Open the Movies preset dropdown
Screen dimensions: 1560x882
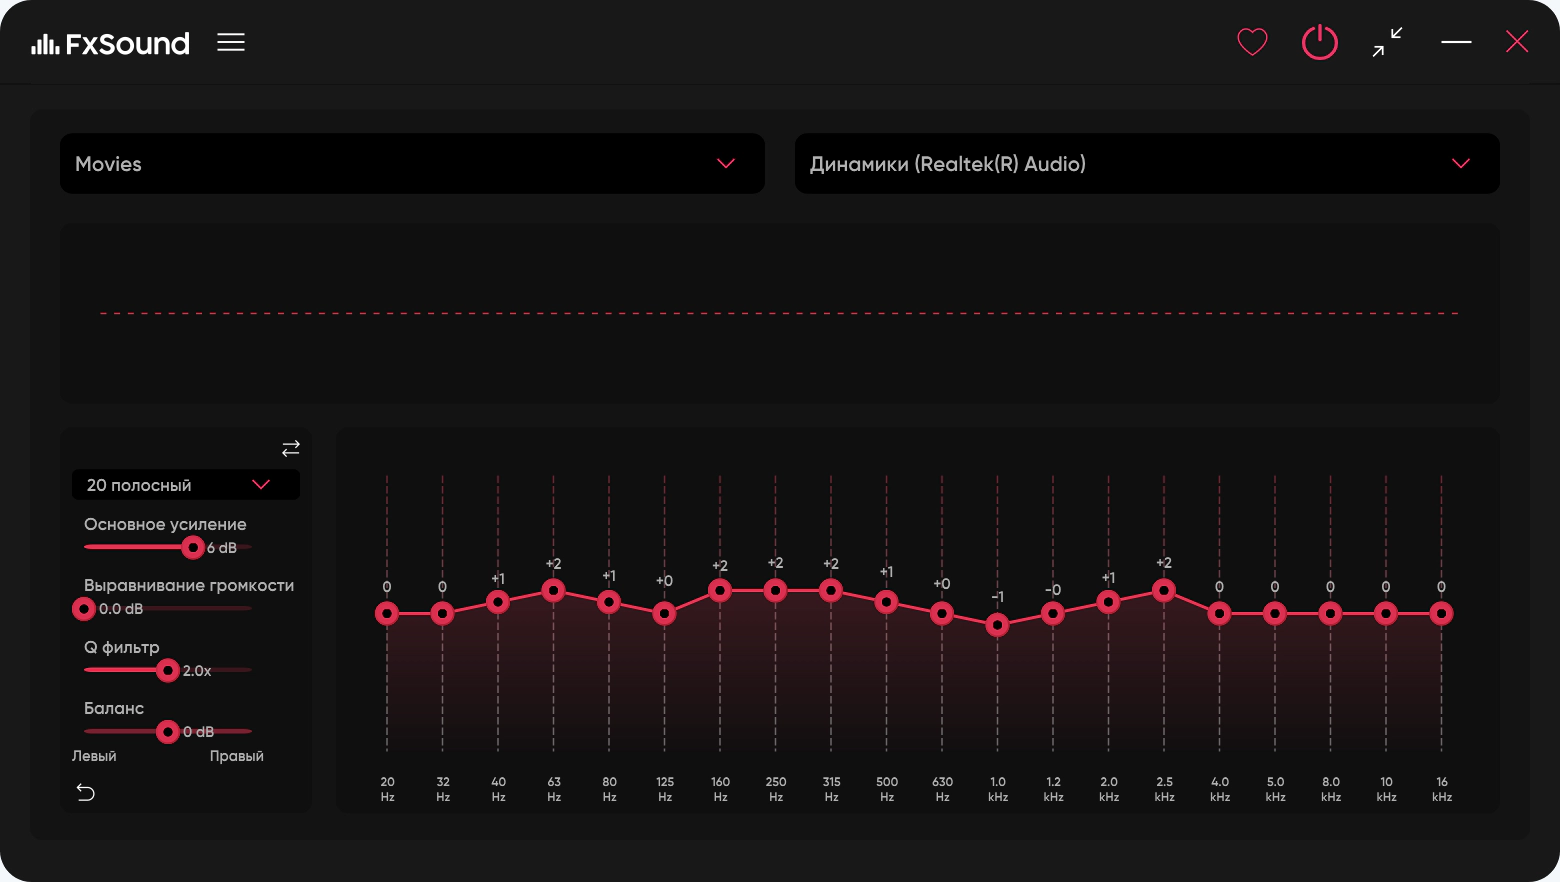coord(412,164)
